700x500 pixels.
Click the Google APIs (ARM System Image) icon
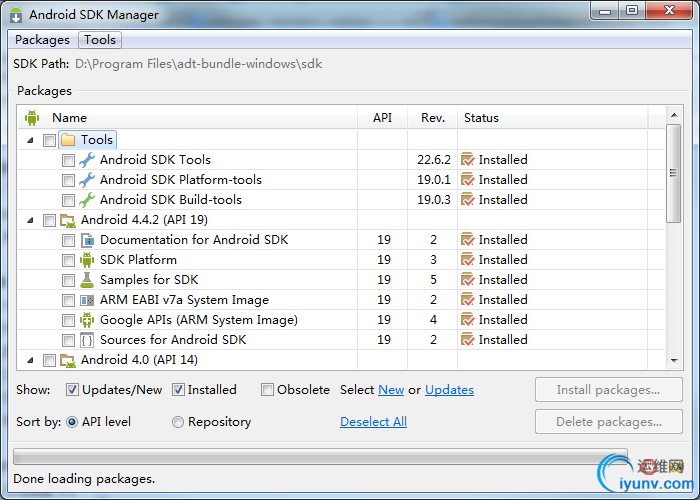pyautogui.click(x=87, y=320)
